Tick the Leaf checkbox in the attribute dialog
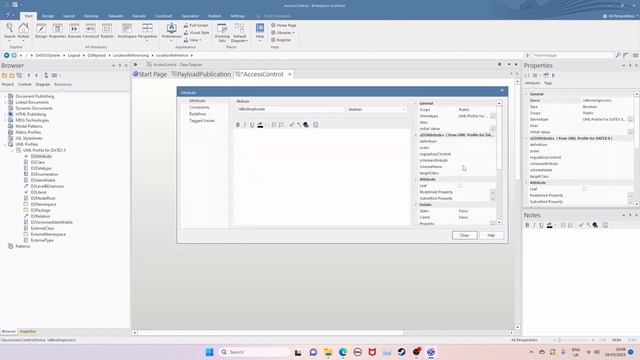Image resolution: width=640 pixels, height=360 pixels. pyautogui.click(x=460, y=186)
